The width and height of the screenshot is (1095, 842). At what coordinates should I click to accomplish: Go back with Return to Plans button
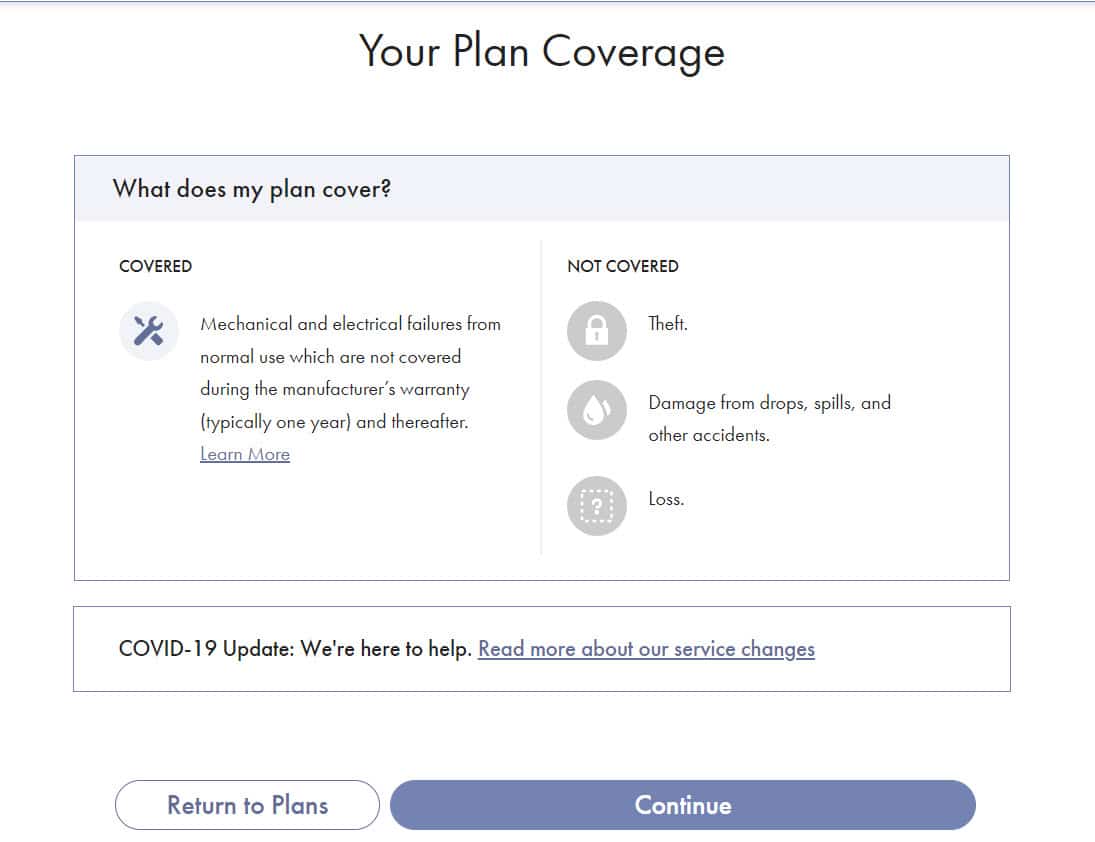pos(247,805)
